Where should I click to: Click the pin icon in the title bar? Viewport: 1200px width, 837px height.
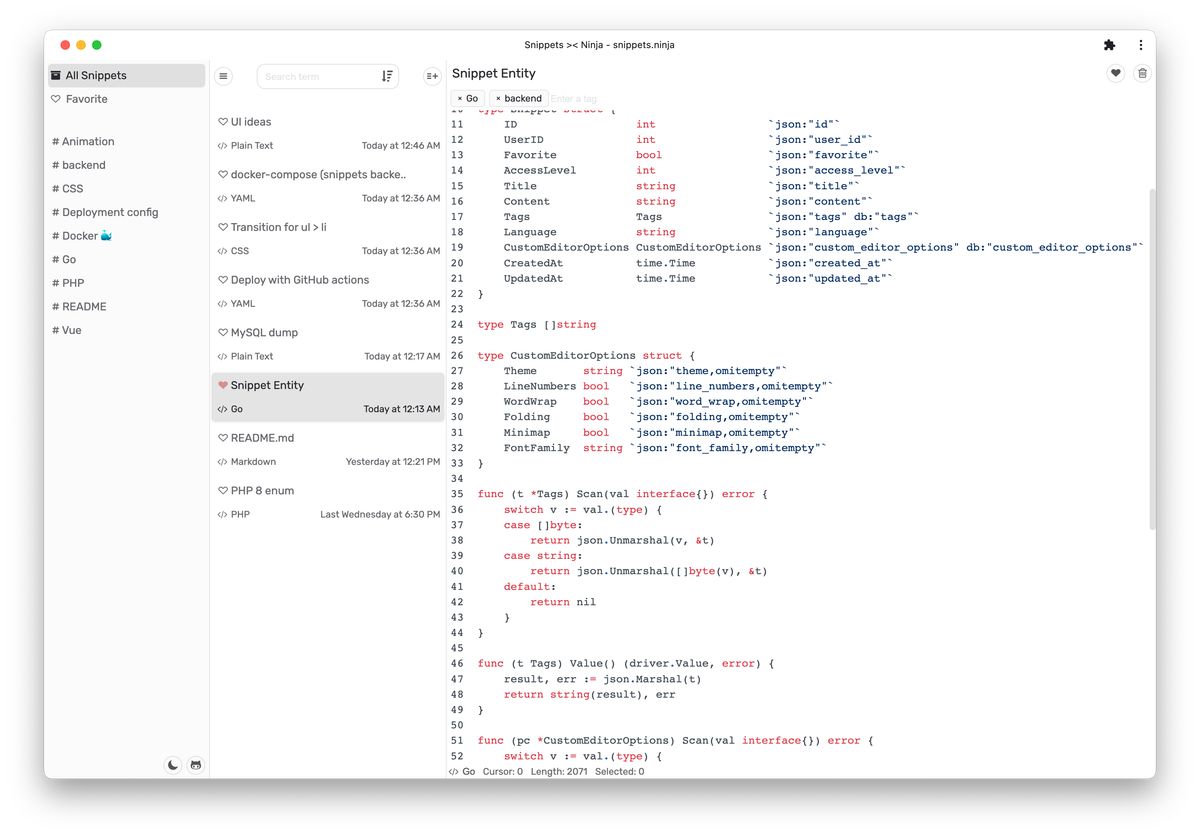(x=1108, y=45)
